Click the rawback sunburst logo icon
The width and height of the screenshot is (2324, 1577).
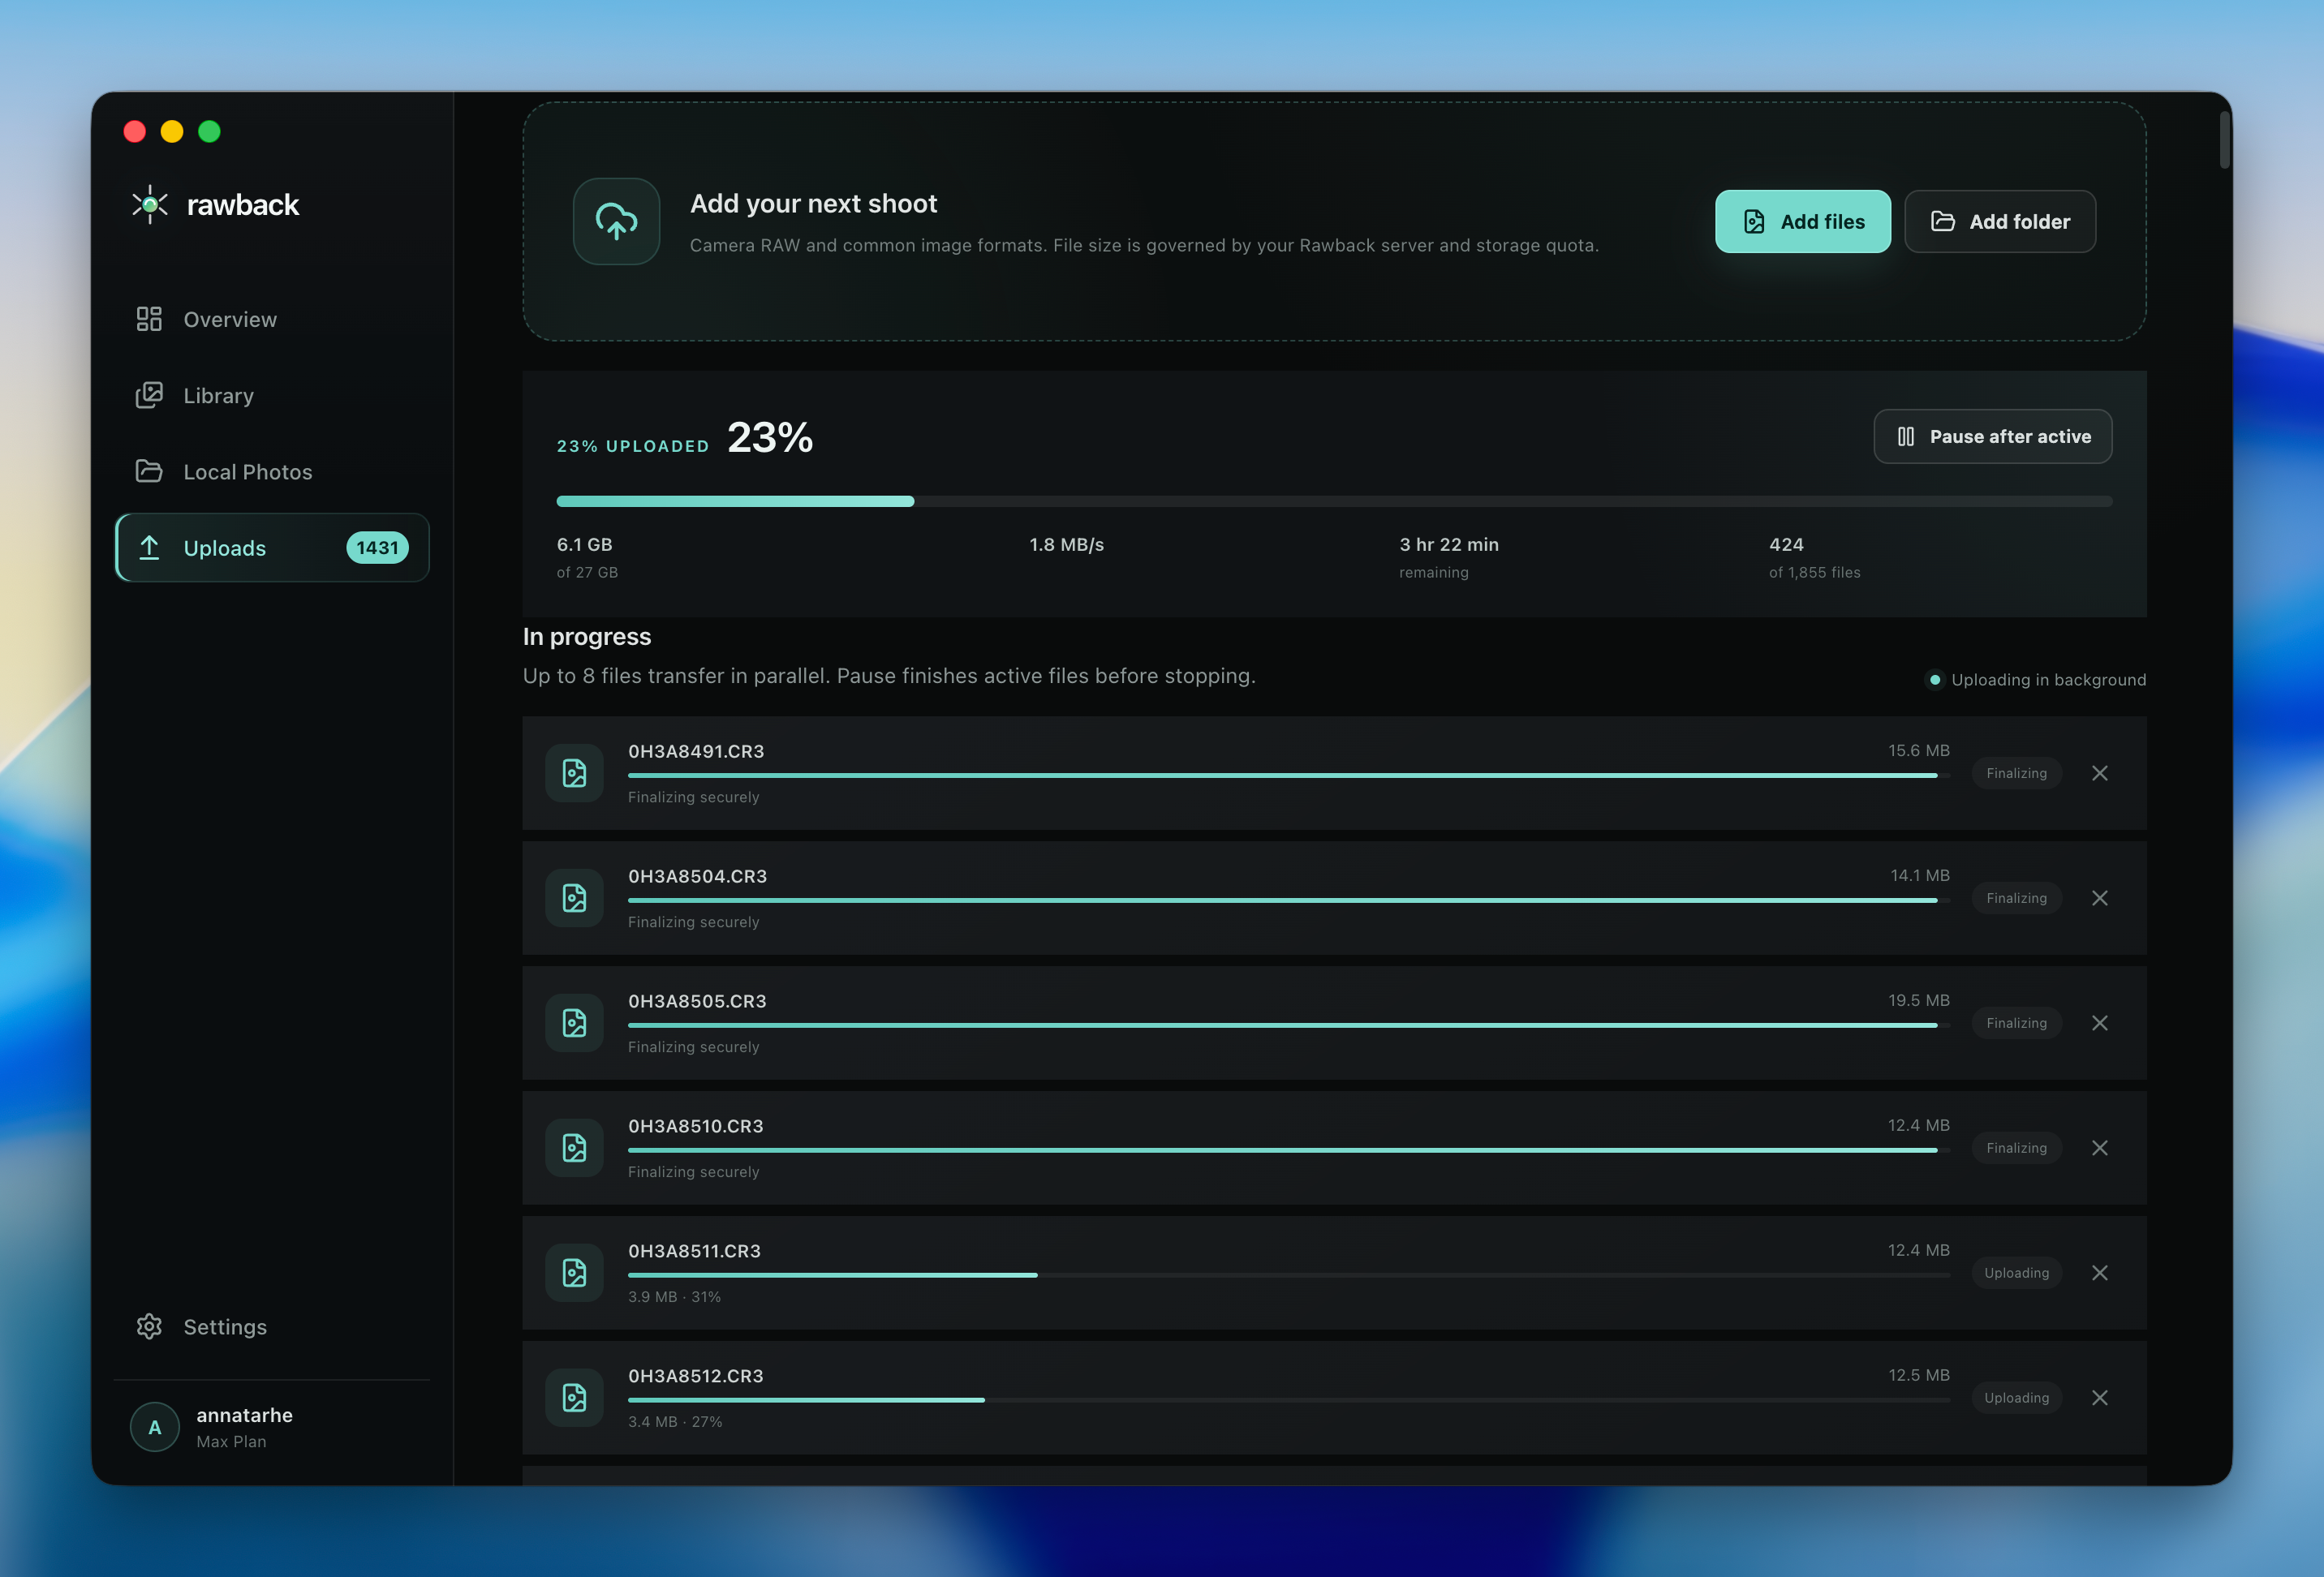[150, 204]
